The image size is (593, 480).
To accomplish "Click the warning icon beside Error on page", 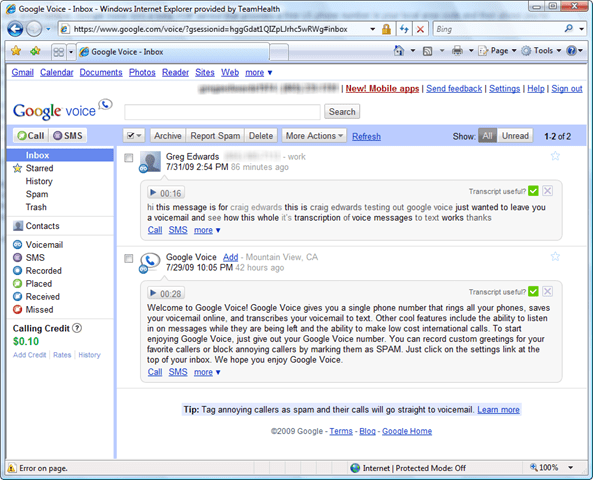I will 12,468.
